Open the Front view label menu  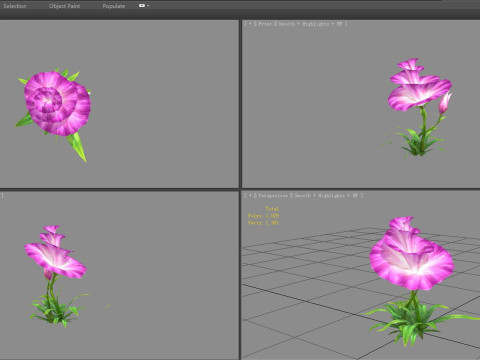click(x=265, y=24)
